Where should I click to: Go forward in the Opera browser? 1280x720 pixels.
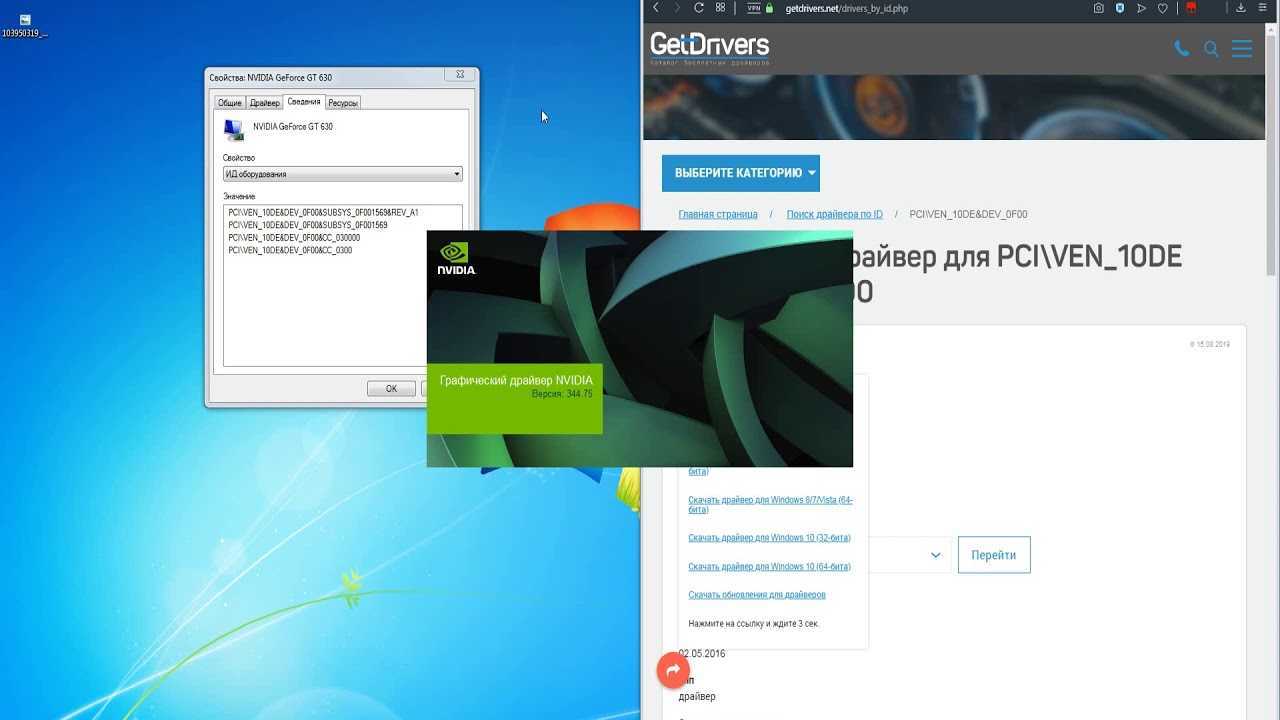click(x=677, y=8)
